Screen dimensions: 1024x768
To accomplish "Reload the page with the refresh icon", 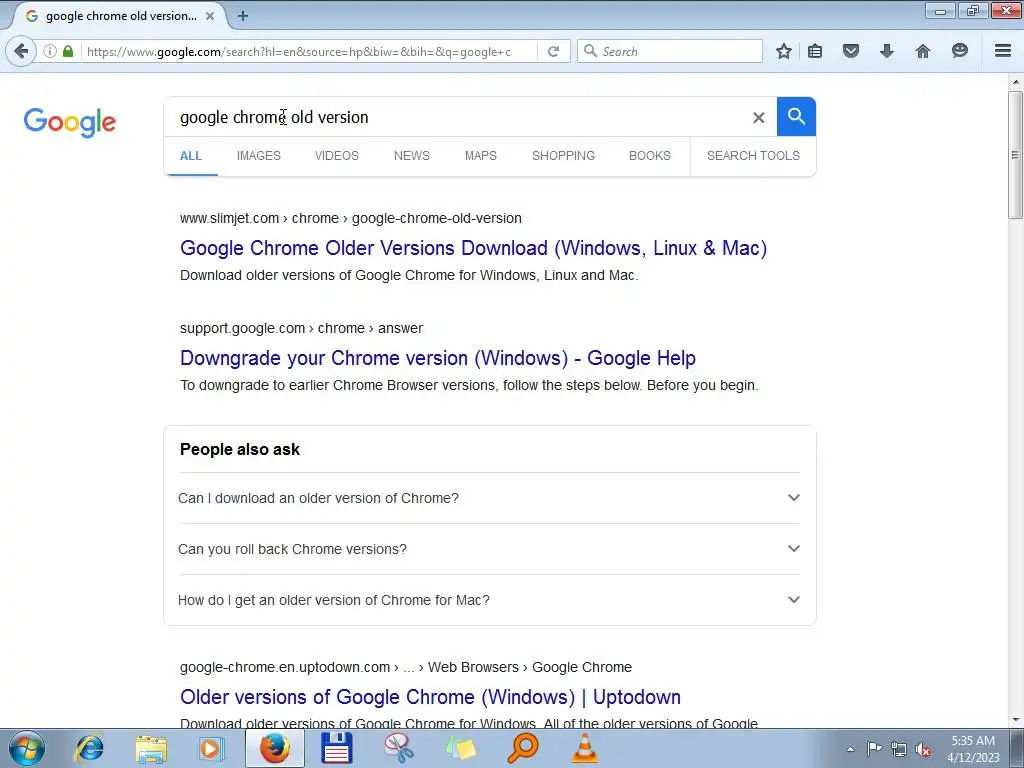I will (x=553, y=51).
